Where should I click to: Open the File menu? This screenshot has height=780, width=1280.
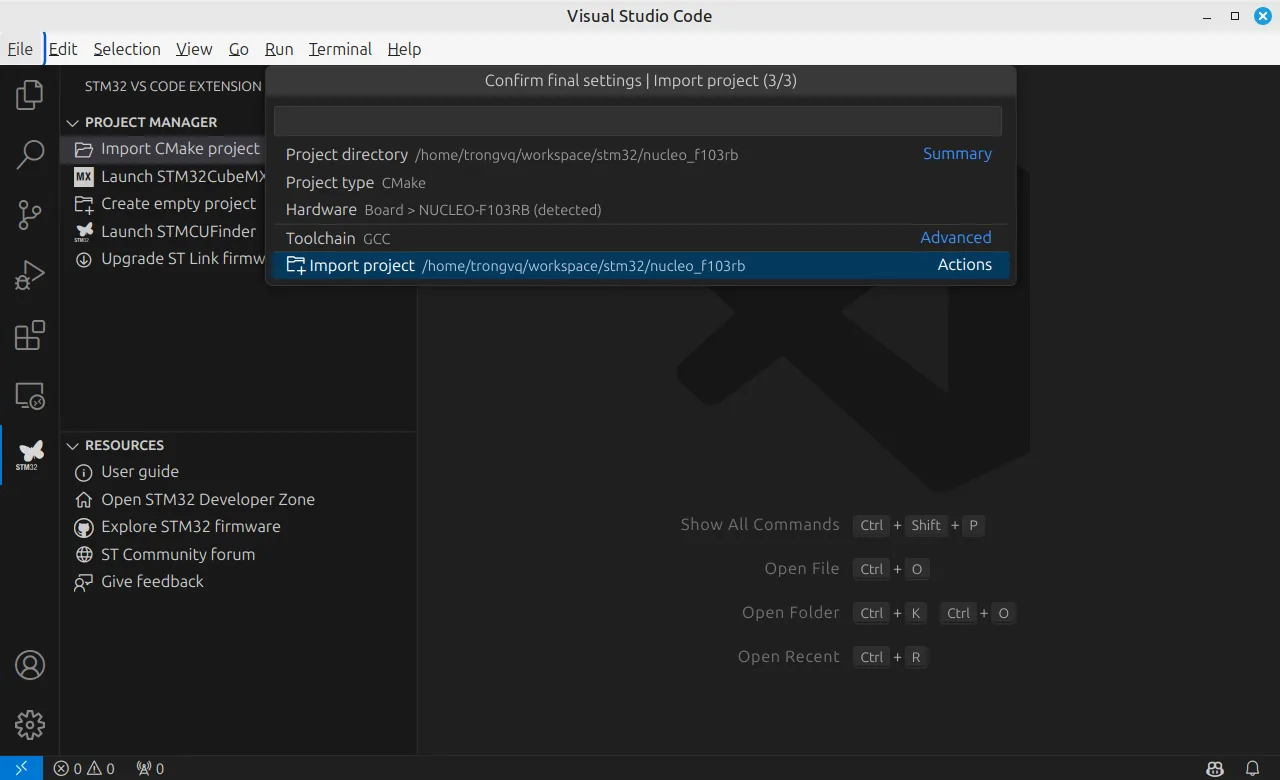tap(20, 49)
